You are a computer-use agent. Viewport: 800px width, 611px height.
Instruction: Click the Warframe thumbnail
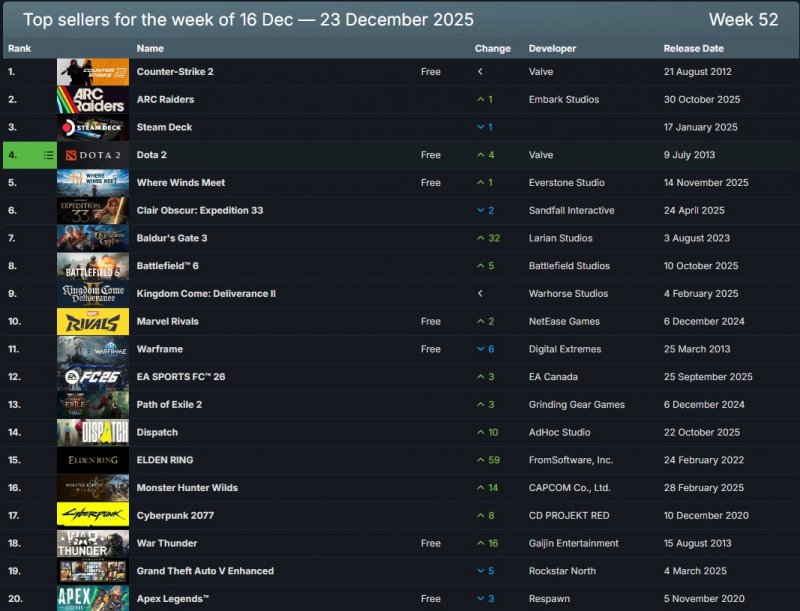[x=93, y=349]
